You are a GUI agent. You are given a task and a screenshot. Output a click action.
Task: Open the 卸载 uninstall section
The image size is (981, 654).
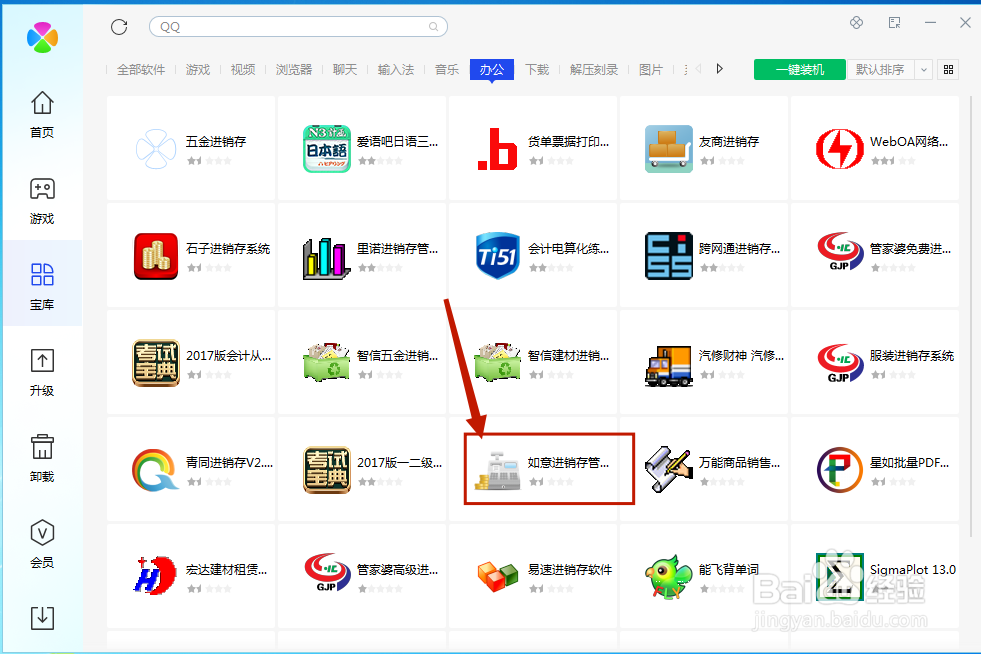(x=42, y=459)
